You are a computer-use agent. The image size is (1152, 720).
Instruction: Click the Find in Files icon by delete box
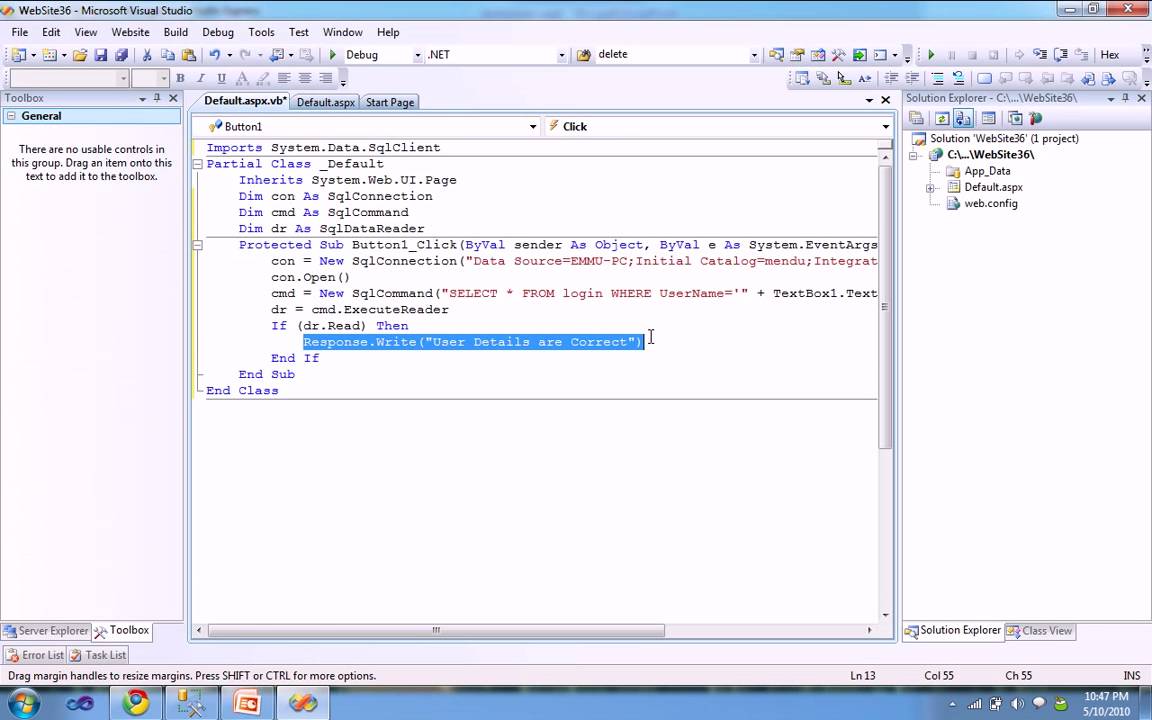tap(584, 55)
